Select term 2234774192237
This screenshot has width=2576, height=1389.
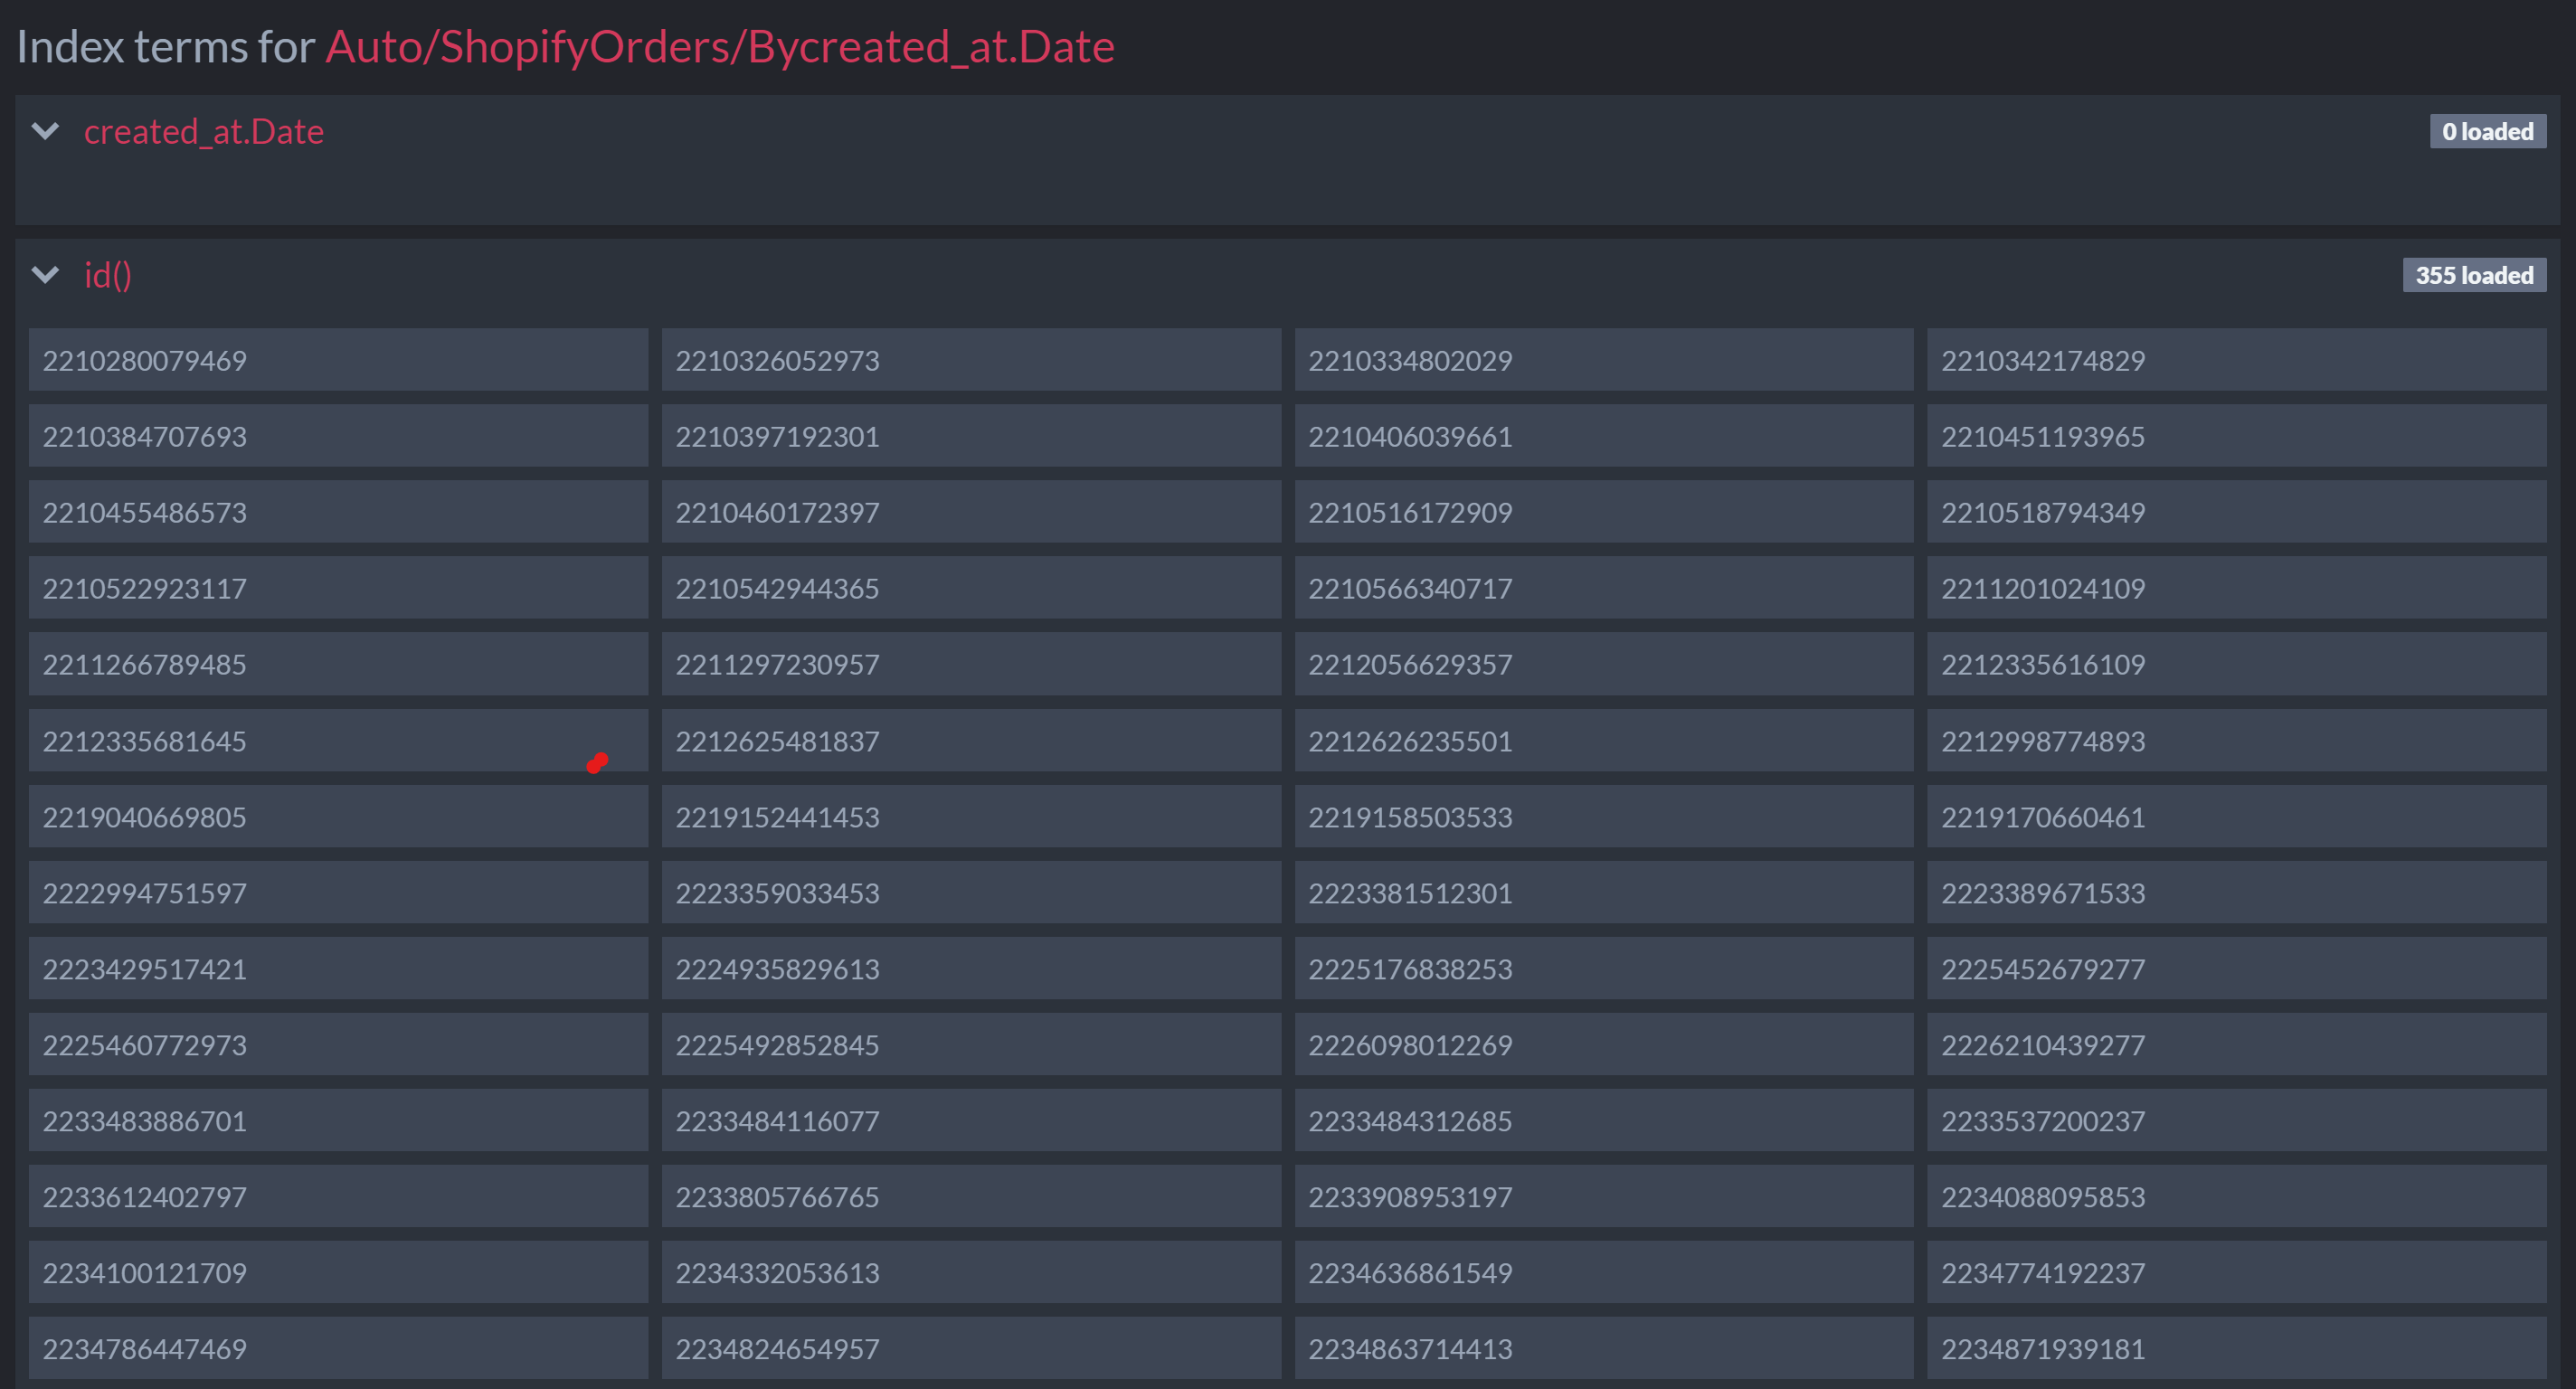(2237, 1273)
